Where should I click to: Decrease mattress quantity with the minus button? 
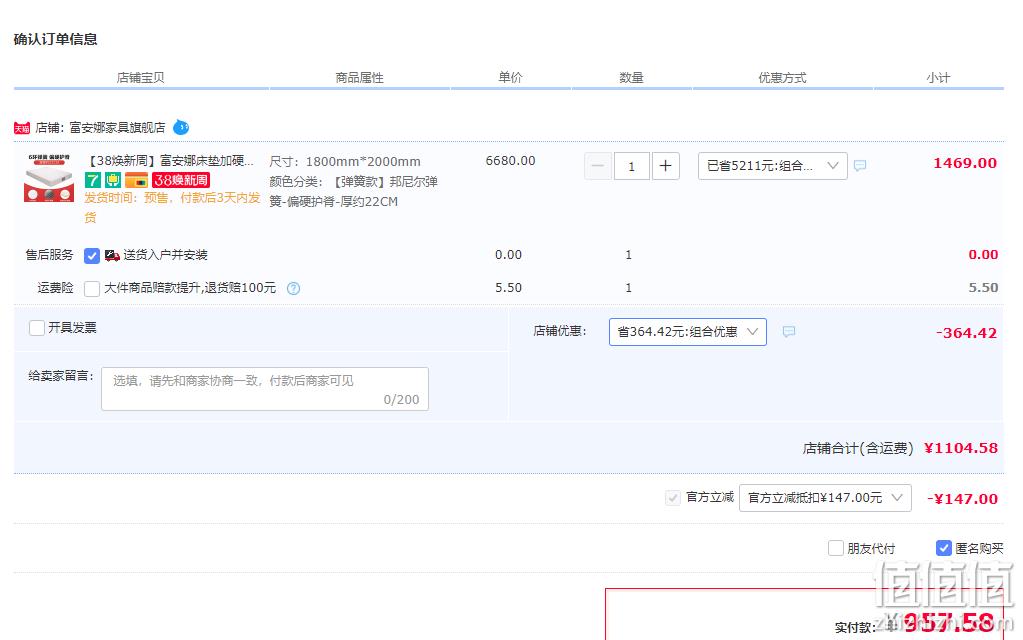pos(598,166)
